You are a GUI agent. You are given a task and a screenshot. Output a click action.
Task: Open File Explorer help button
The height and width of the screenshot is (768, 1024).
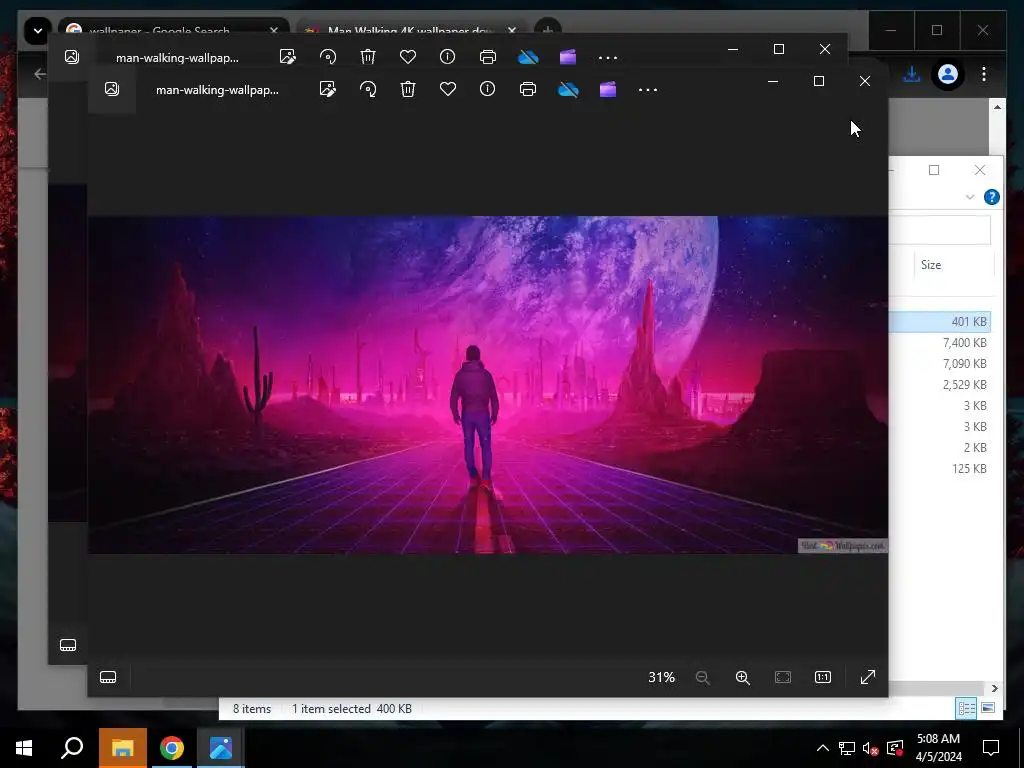991,197
